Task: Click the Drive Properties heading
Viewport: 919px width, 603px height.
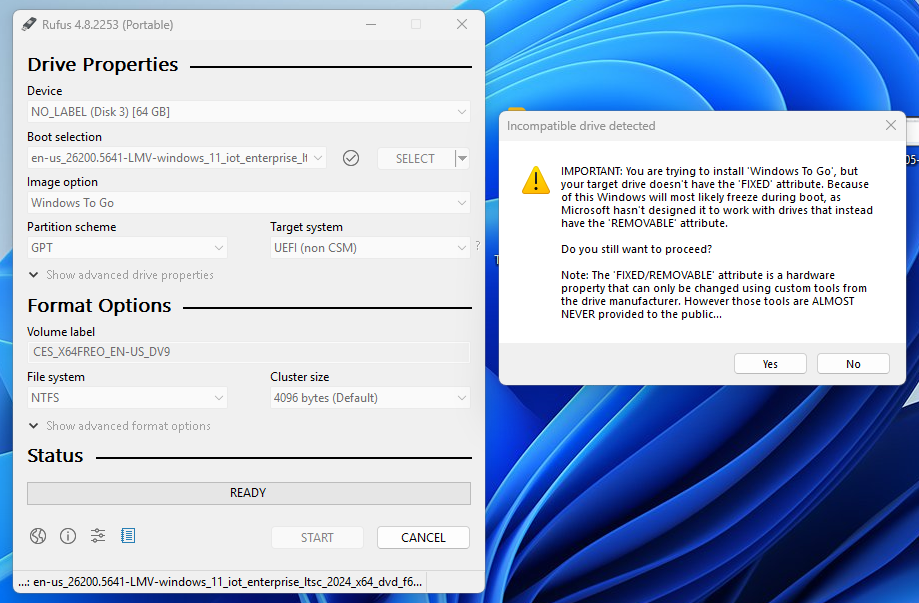Action: click(x=103, y=64)
